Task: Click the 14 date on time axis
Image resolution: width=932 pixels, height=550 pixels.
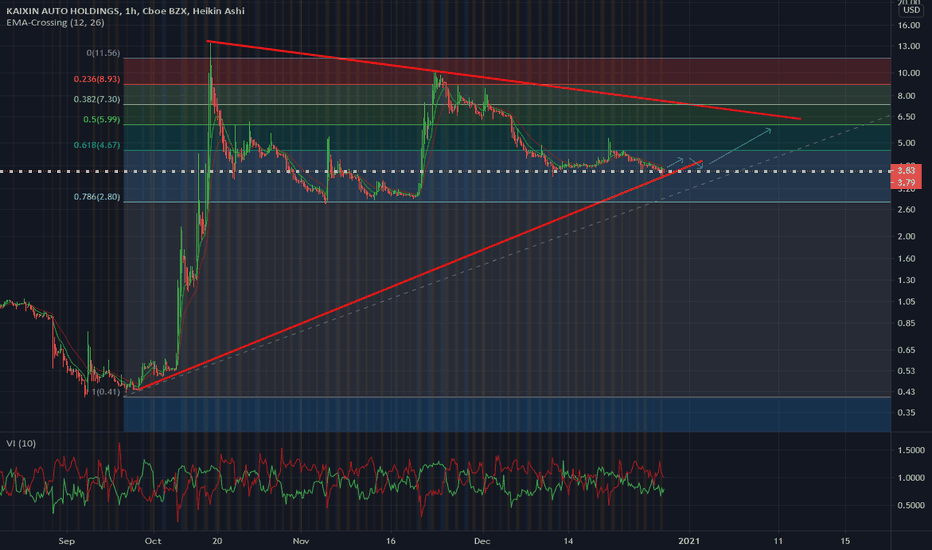Action: pos(568,541)
